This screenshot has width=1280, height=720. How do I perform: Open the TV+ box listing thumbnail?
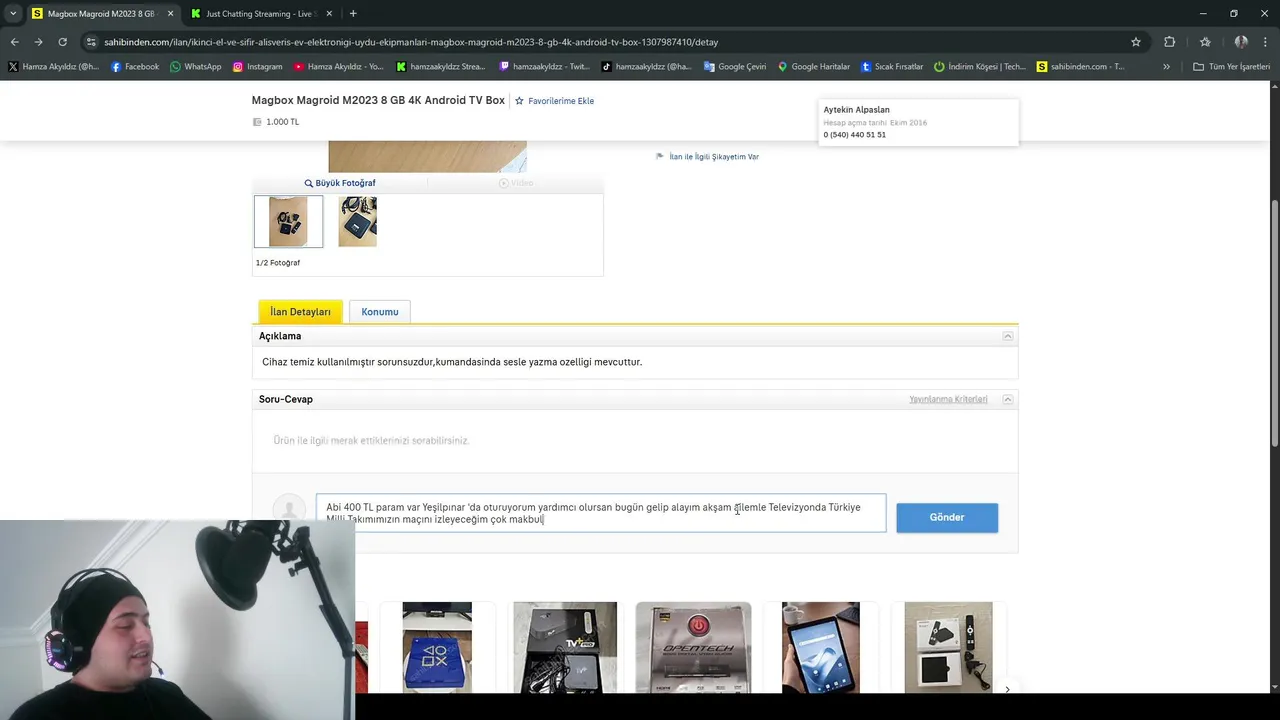(x=565, y=647)
